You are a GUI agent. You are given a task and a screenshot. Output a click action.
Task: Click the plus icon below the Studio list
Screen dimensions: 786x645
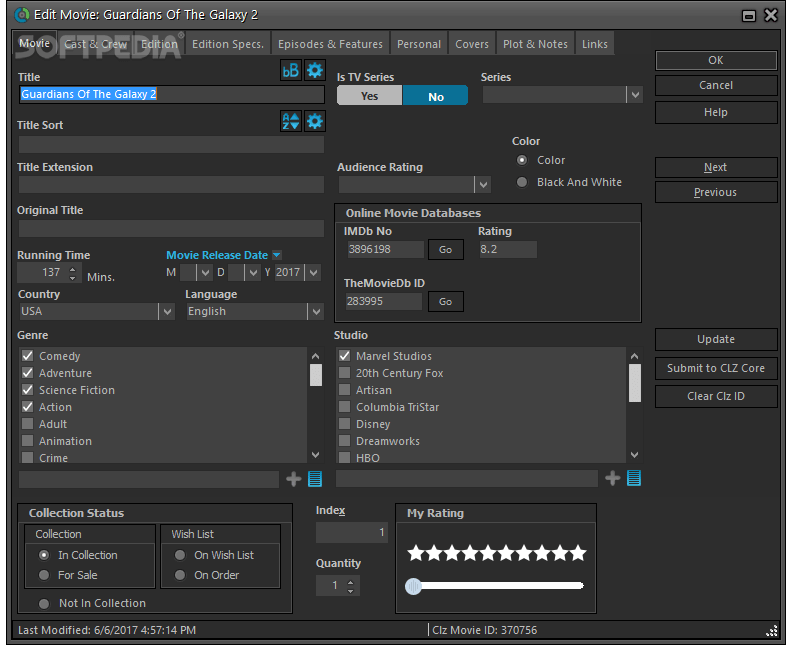tap(612, 479)
